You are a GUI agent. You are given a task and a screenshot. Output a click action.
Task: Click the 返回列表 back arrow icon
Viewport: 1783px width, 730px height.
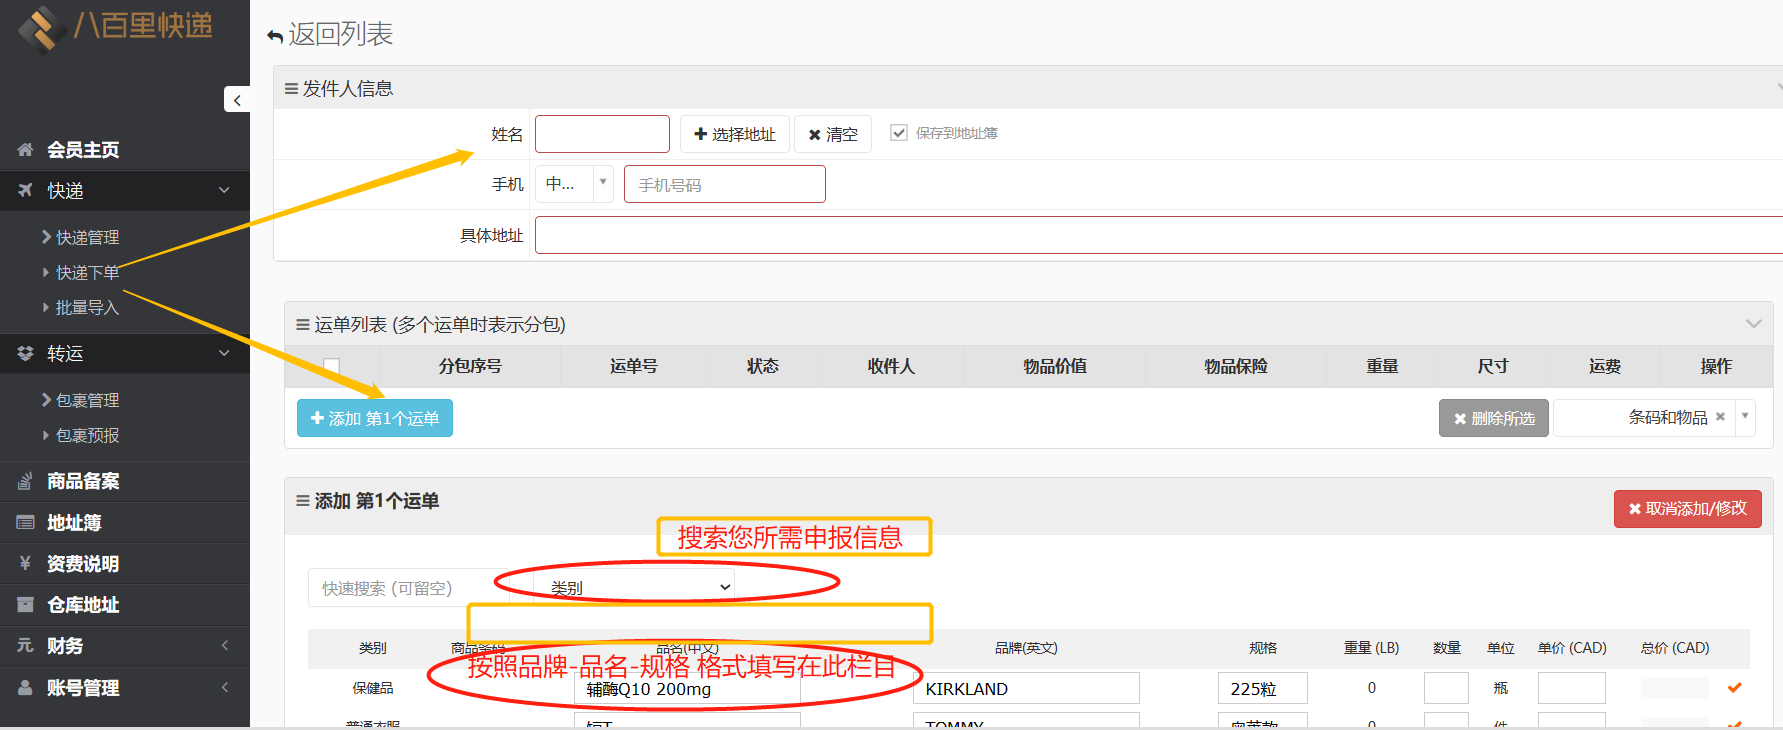coord(275,37)
